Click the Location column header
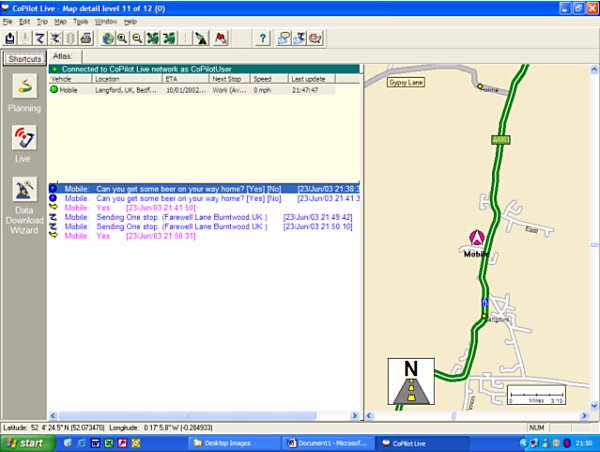Viewport: 600px width, 452px height. click(127, 79)
